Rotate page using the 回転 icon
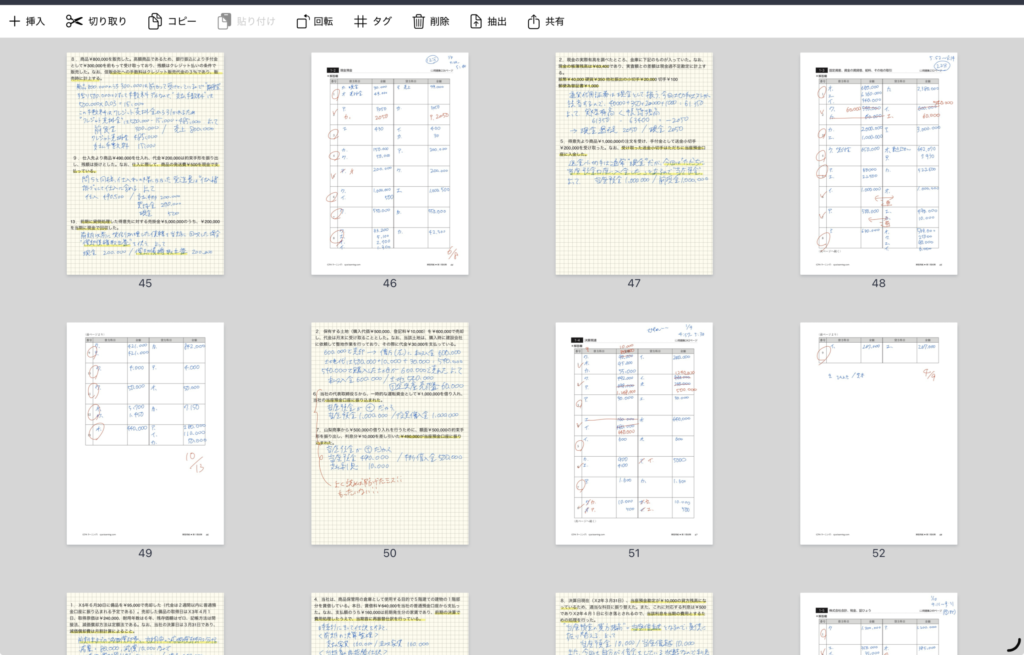The width and height of the screenshot is (1024, 655). tap(302, 22)
